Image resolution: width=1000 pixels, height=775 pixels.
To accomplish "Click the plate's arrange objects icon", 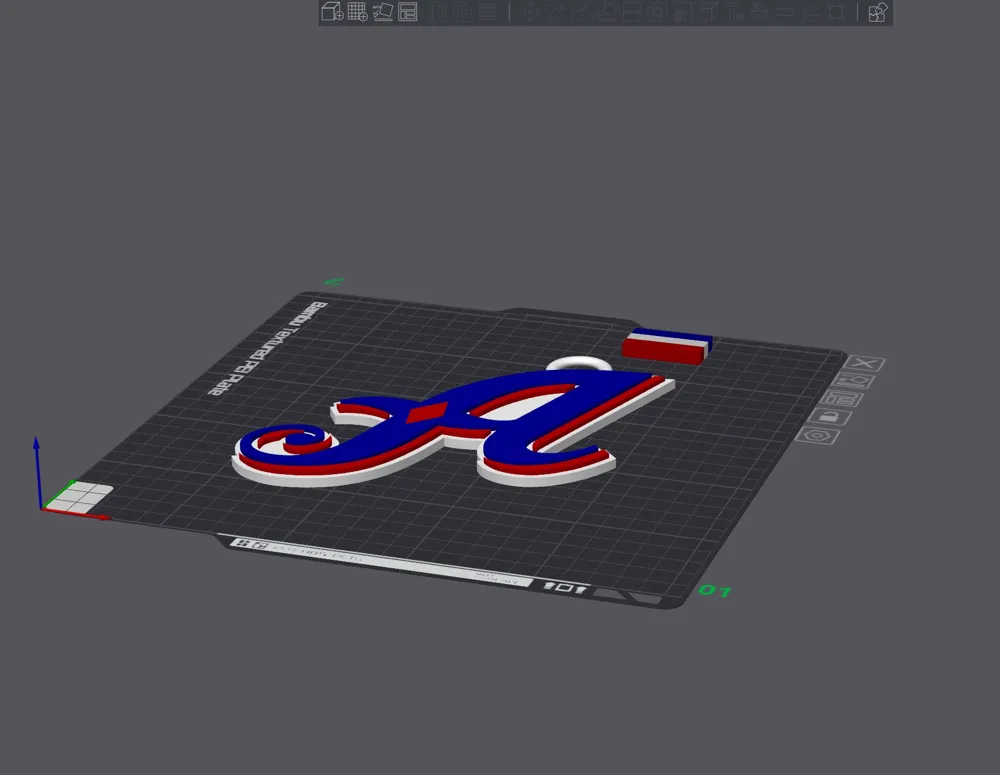I will [x=843, y=399].
